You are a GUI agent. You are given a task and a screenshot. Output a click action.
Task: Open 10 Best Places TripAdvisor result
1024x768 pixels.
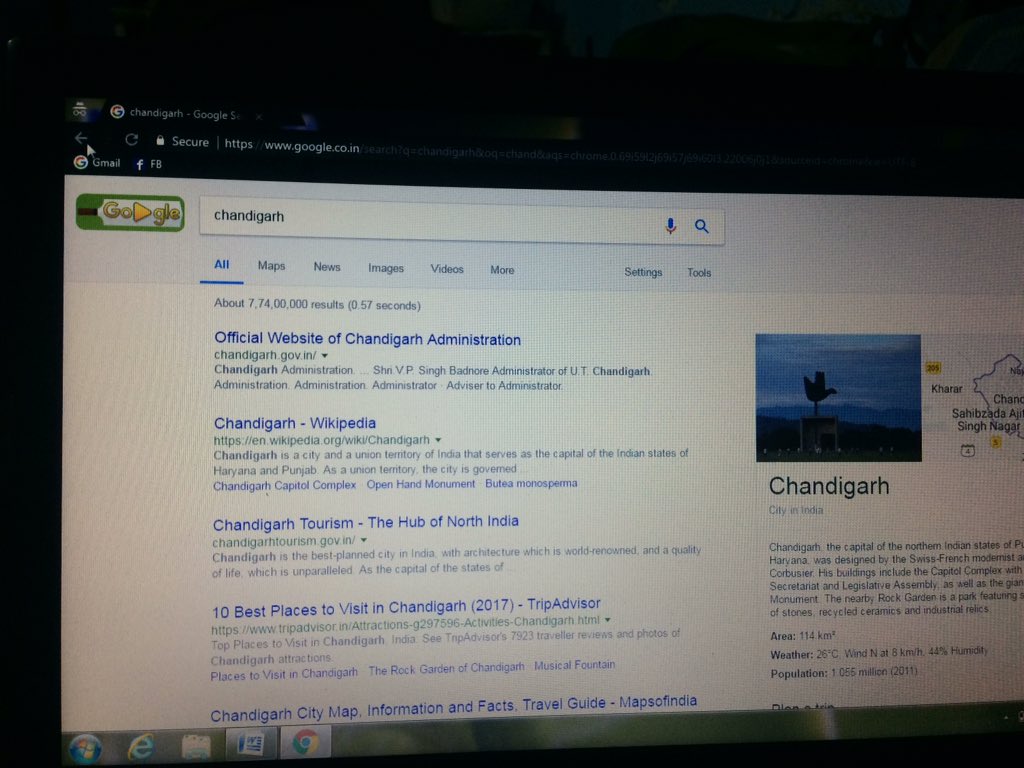pyautogui.click(x=406, y=607)
